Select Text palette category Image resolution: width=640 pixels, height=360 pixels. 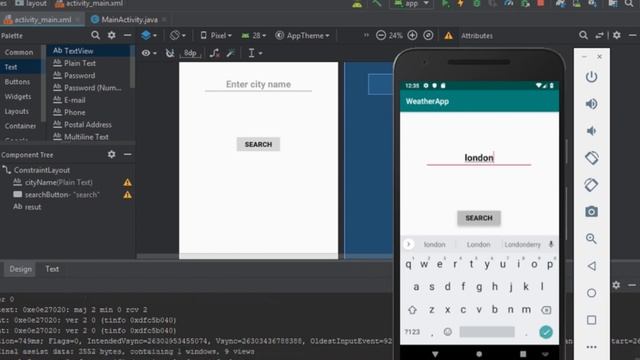(x=11, y=67)
